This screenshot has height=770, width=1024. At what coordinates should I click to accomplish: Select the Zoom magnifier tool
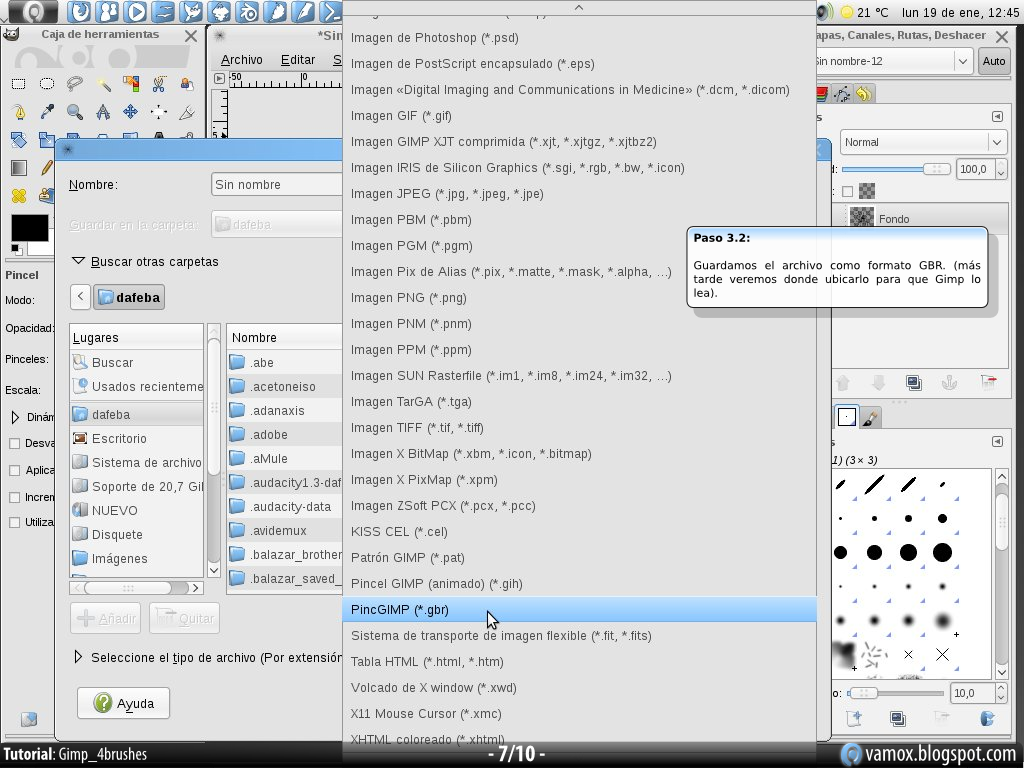click(x=74, y=112)
